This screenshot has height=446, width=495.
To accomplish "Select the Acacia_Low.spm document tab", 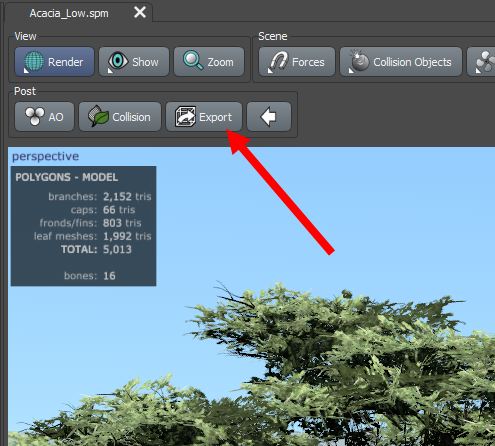I will coord(79,13).
